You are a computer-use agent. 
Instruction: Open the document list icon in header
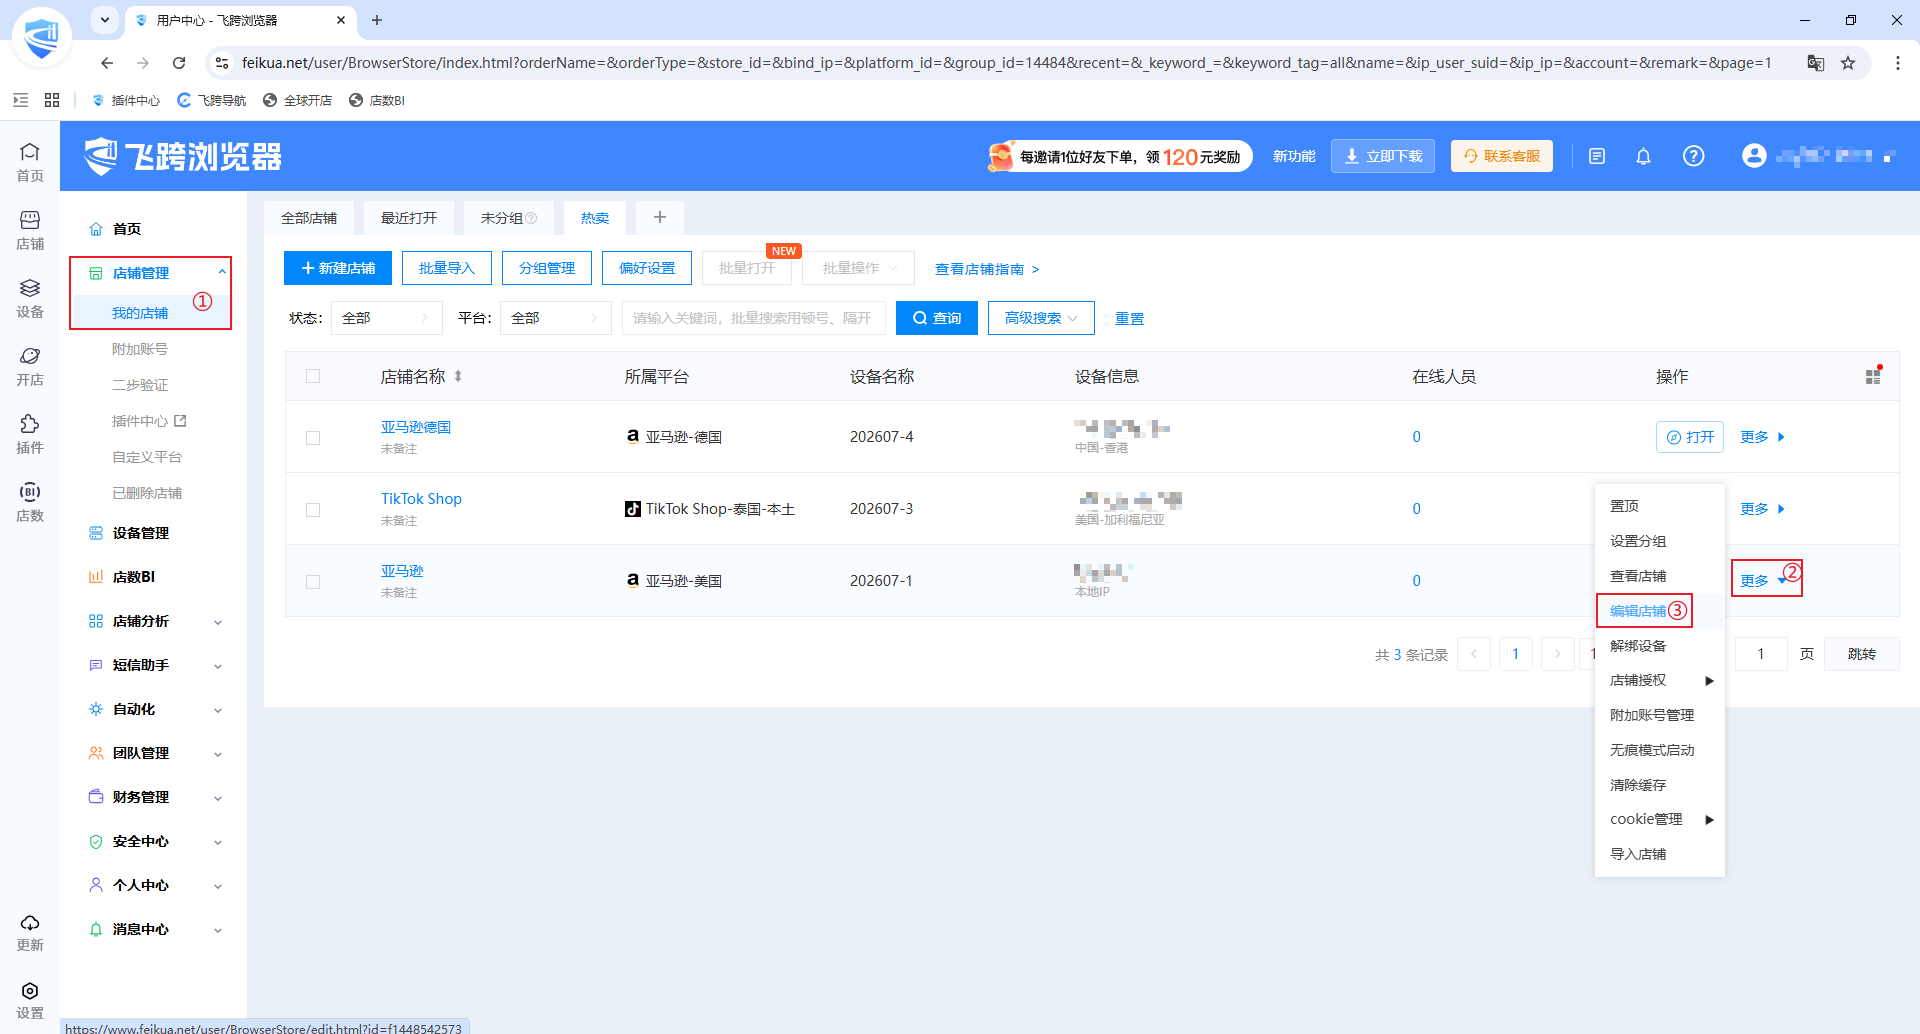1597,156
